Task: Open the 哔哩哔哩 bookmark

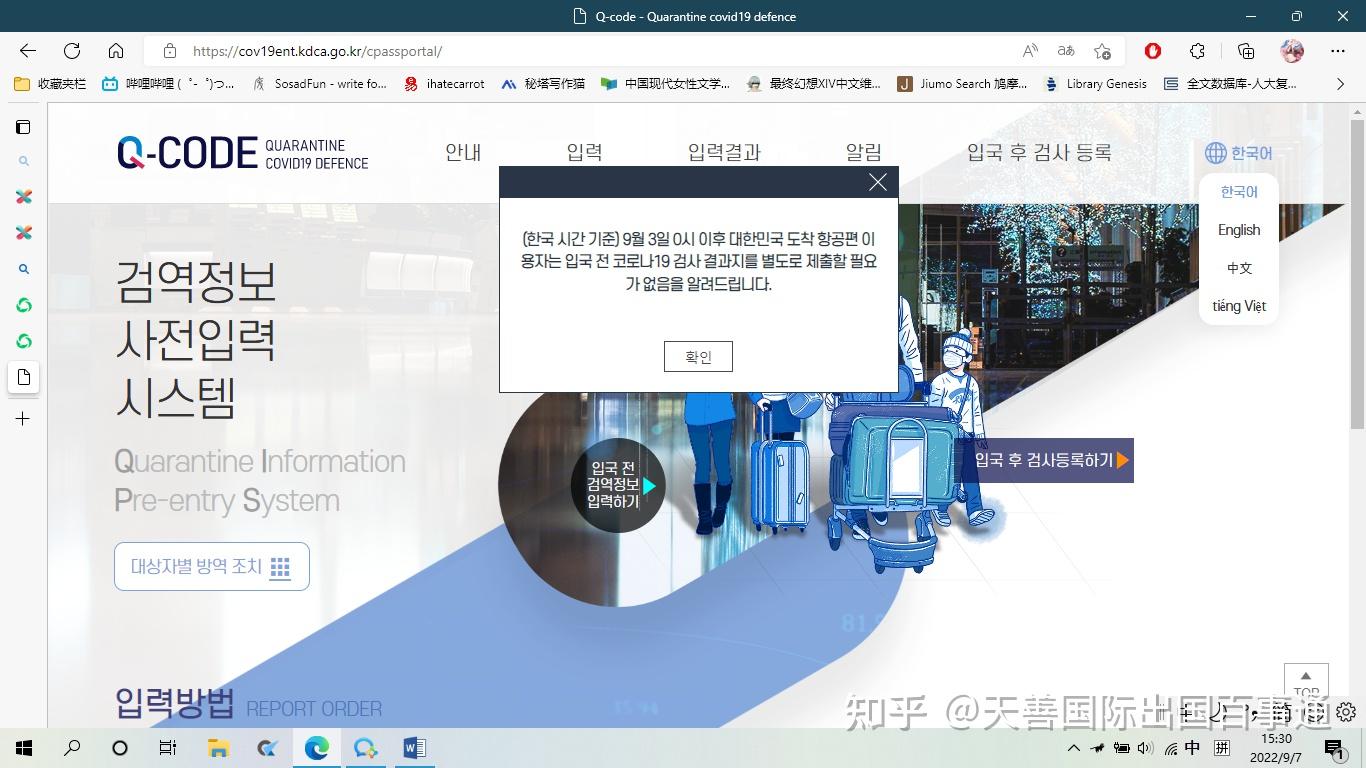Action: [168, 84]
